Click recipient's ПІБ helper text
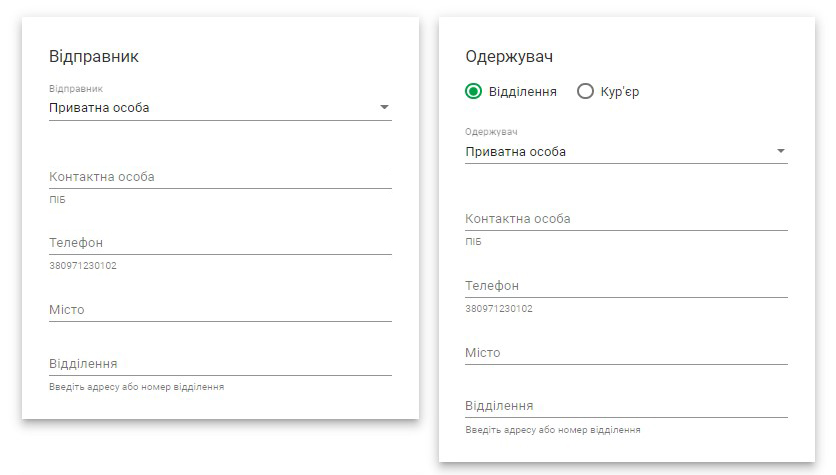 click(473, 241)
